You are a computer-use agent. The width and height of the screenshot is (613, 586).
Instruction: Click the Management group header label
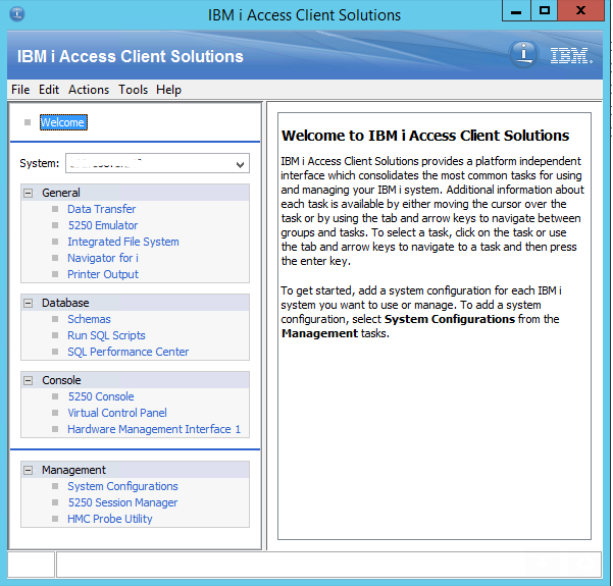pos(73,470)
